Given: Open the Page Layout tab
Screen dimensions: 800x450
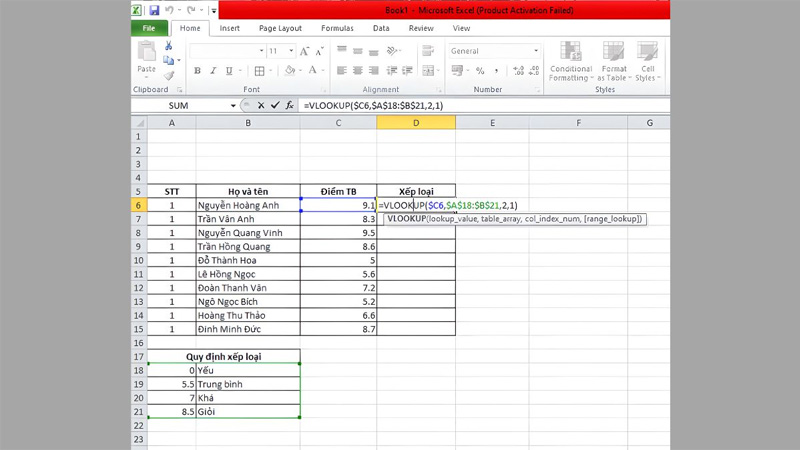Looking at the screenshot, I should coord(280,29).
